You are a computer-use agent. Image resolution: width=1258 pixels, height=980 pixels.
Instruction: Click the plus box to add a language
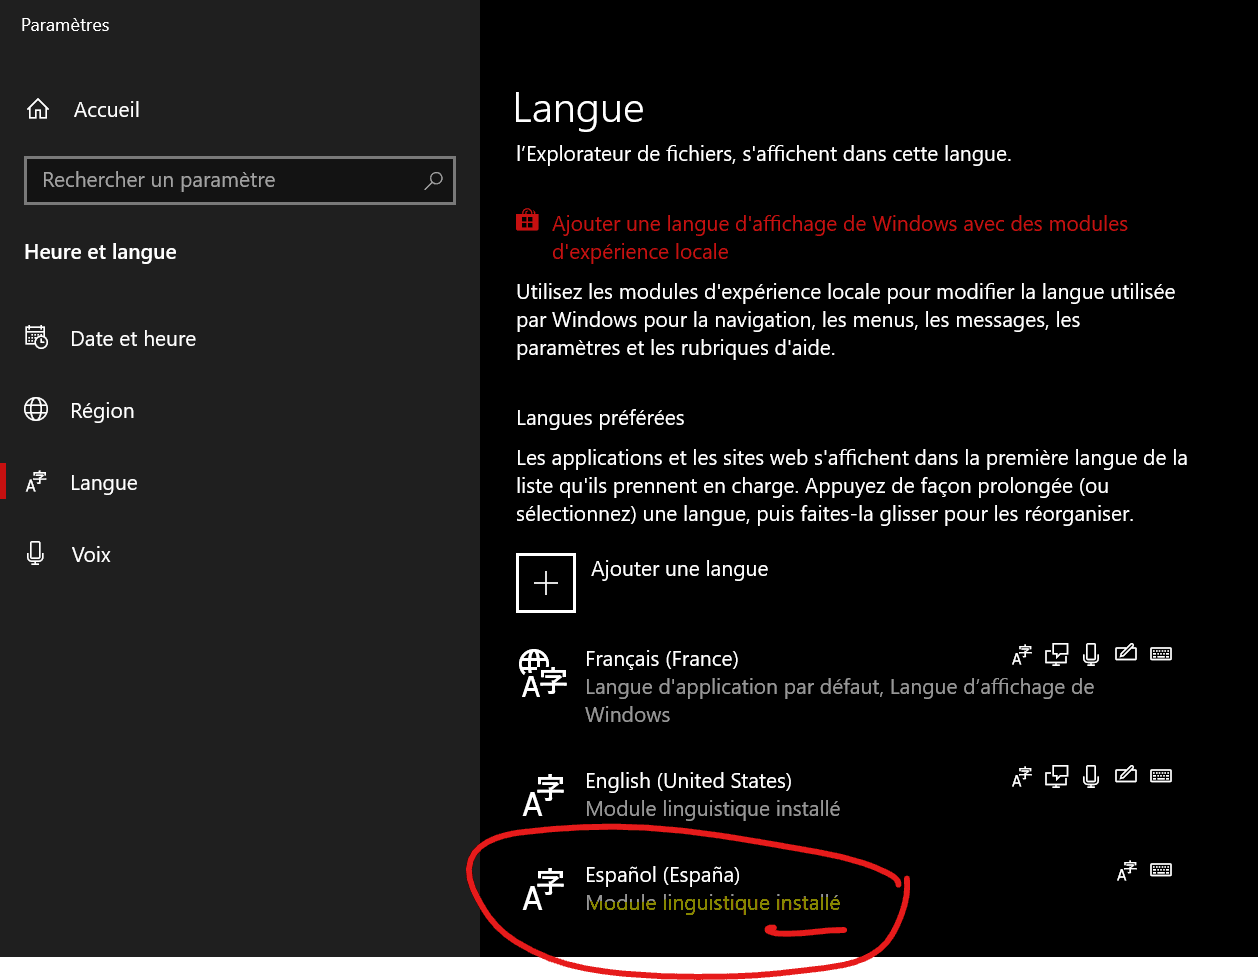click(546, 583)
